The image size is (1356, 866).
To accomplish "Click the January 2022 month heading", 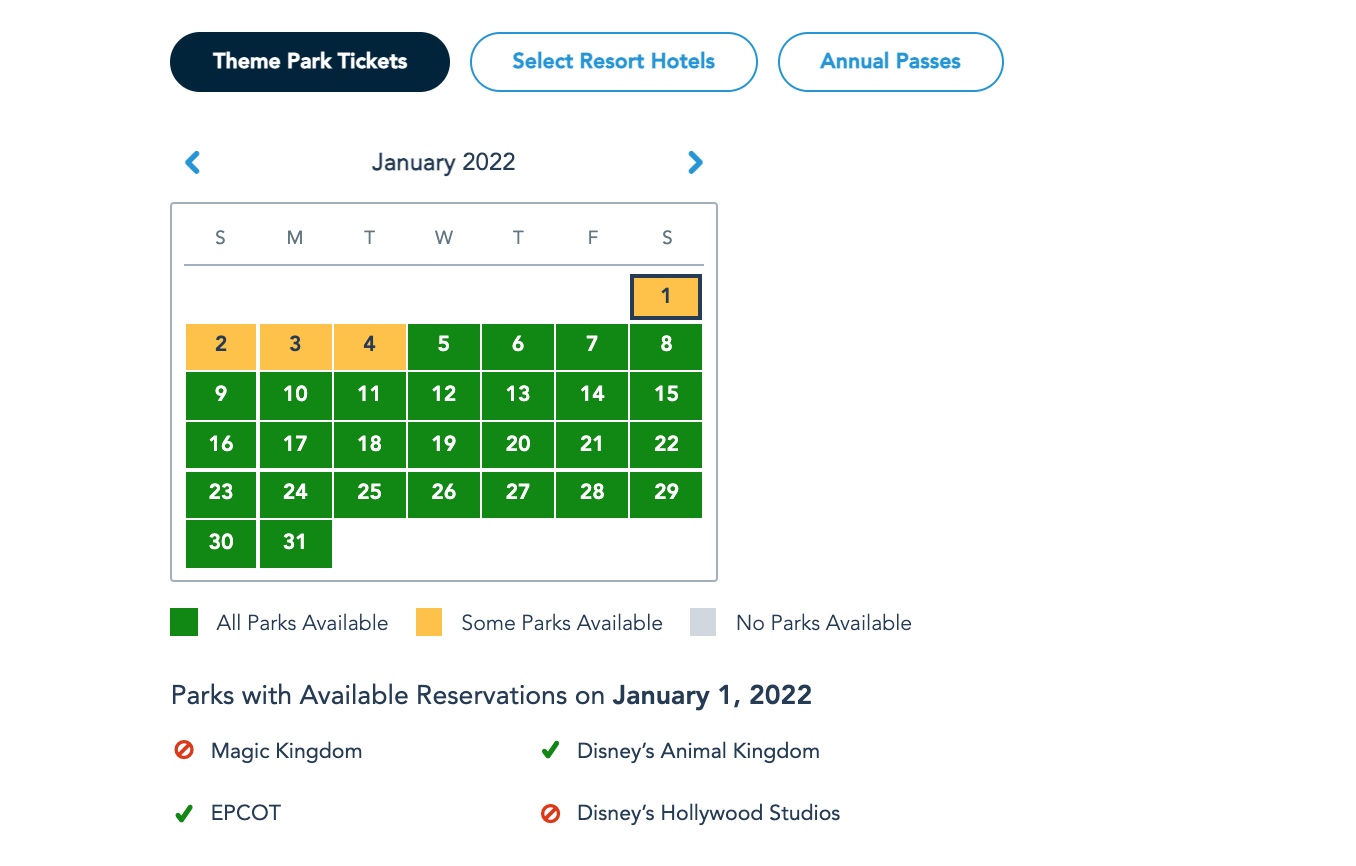I will pyautogui.click(x=443, y=162).
